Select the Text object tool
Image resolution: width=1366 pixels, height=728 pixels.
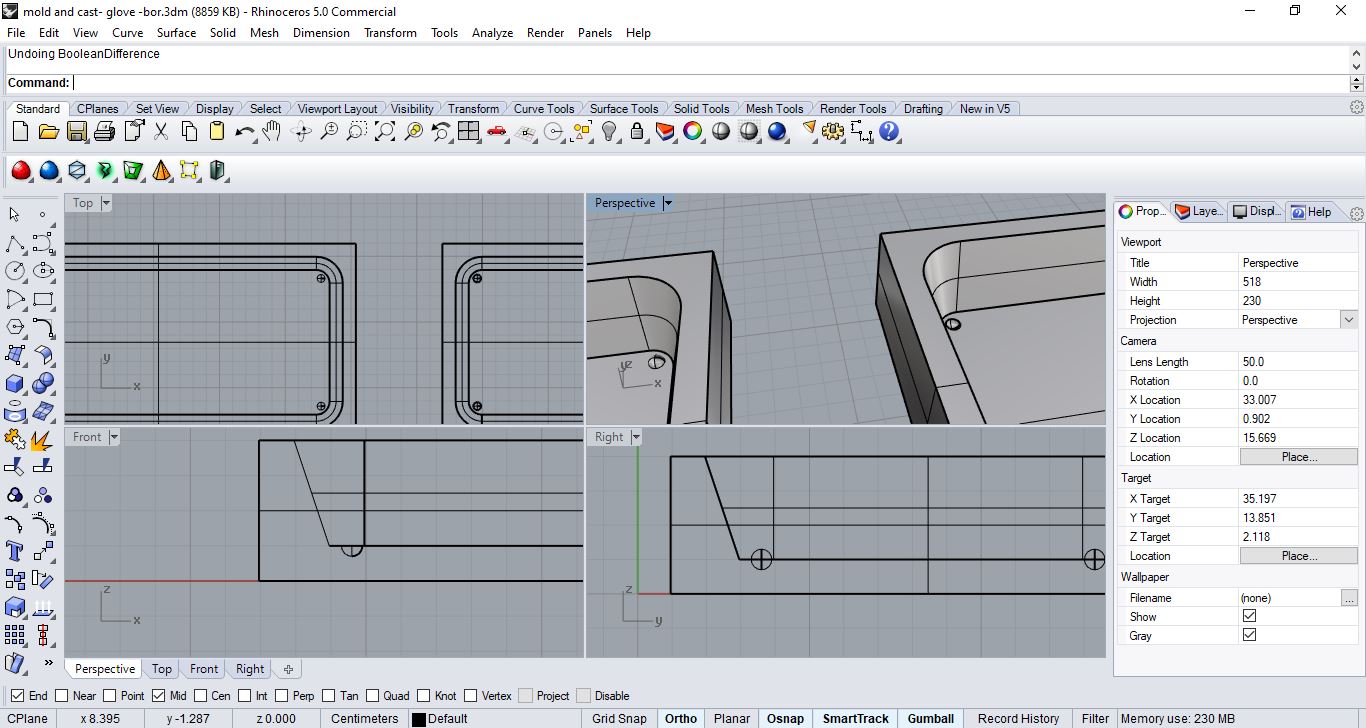pyautogui.click(x=15, y=551)
